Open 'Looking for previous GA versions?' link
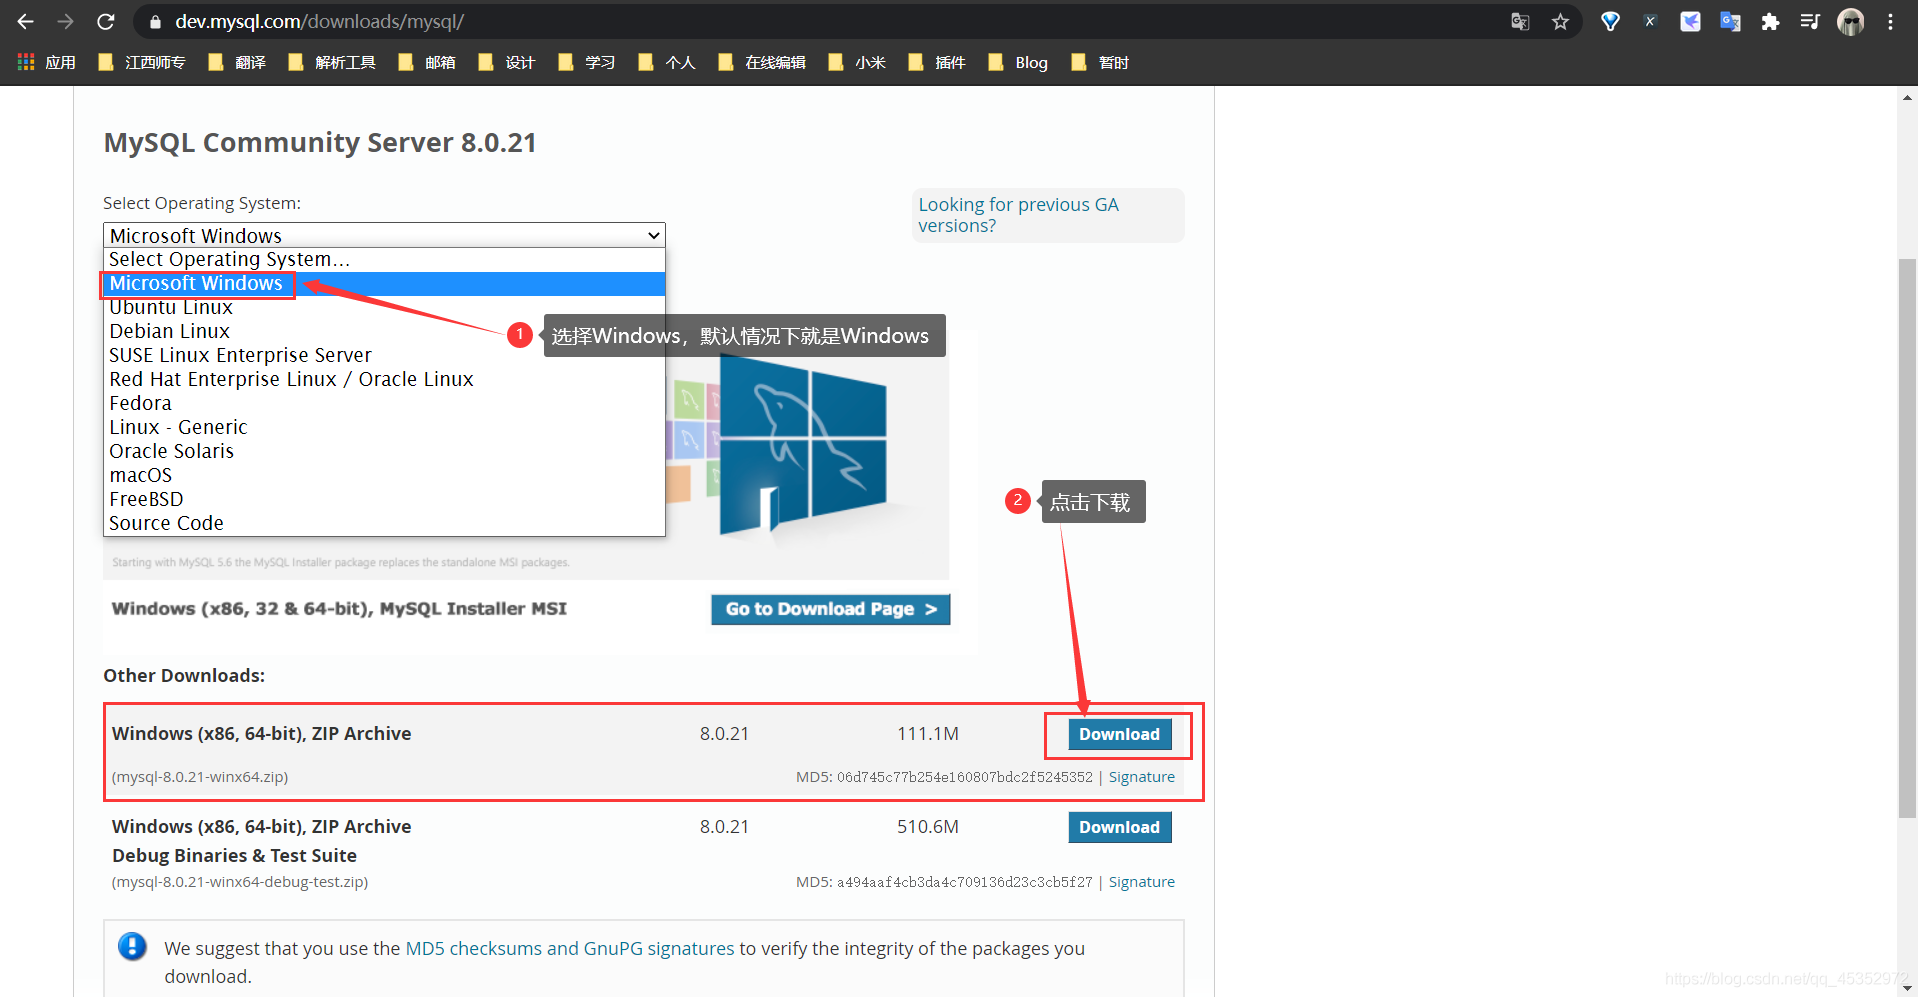The width and height of the screenshot is (1918, 997). [1018, 215]
